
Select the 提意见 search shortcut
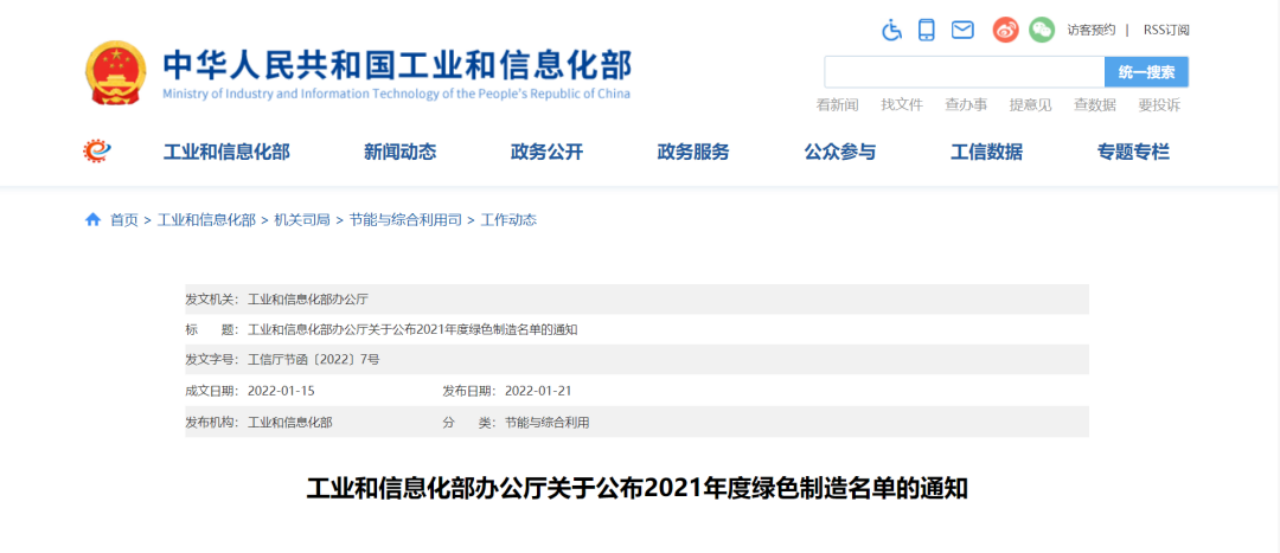1030,105
